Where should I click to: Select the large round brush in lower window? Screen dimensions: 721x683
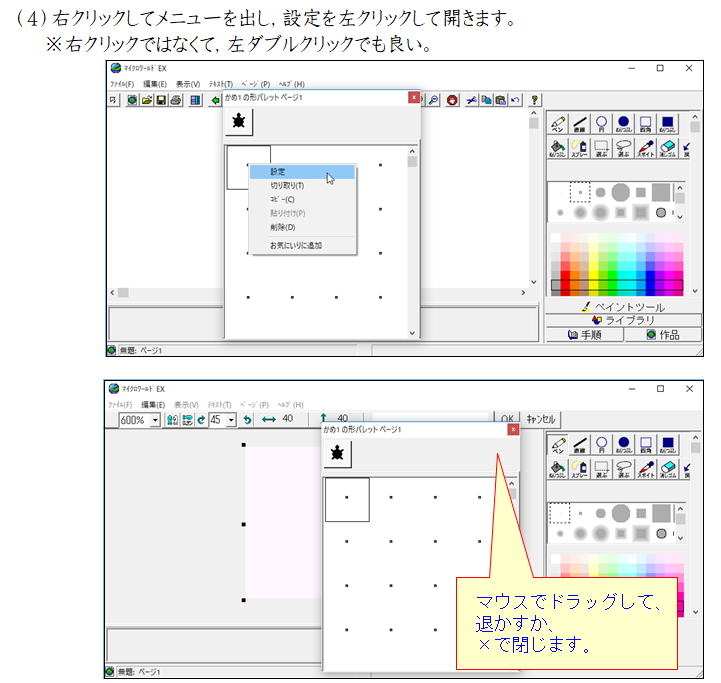coord(620,513)
